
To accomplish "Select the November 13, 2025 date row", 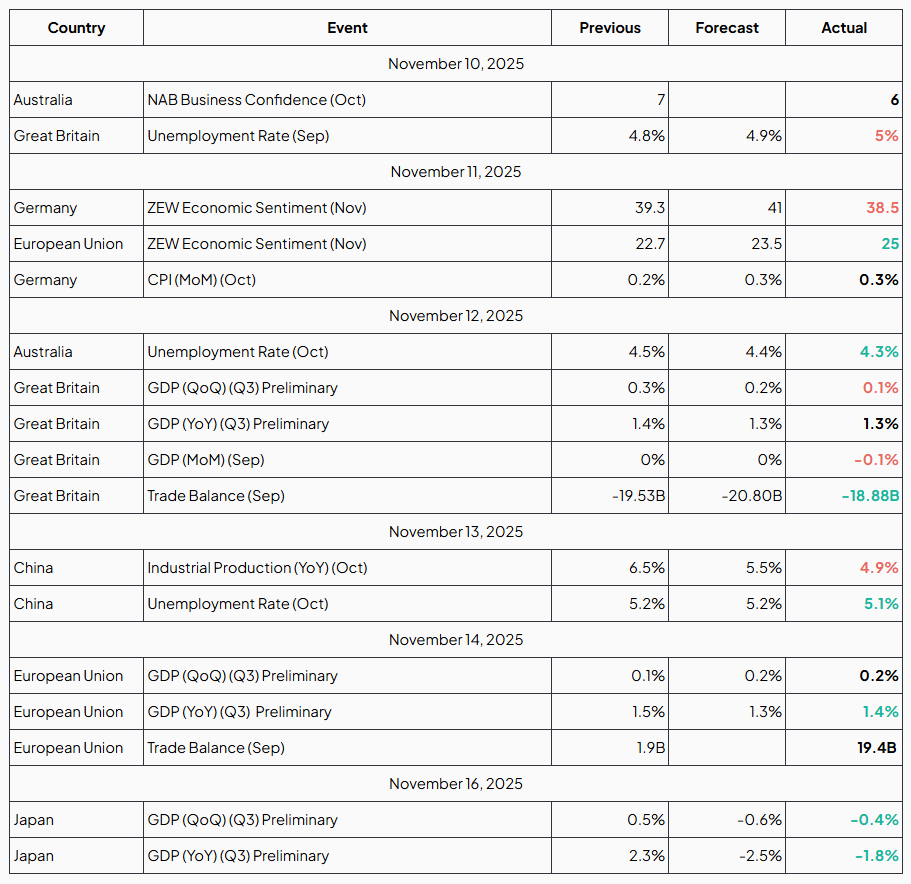I will (456, 532).
